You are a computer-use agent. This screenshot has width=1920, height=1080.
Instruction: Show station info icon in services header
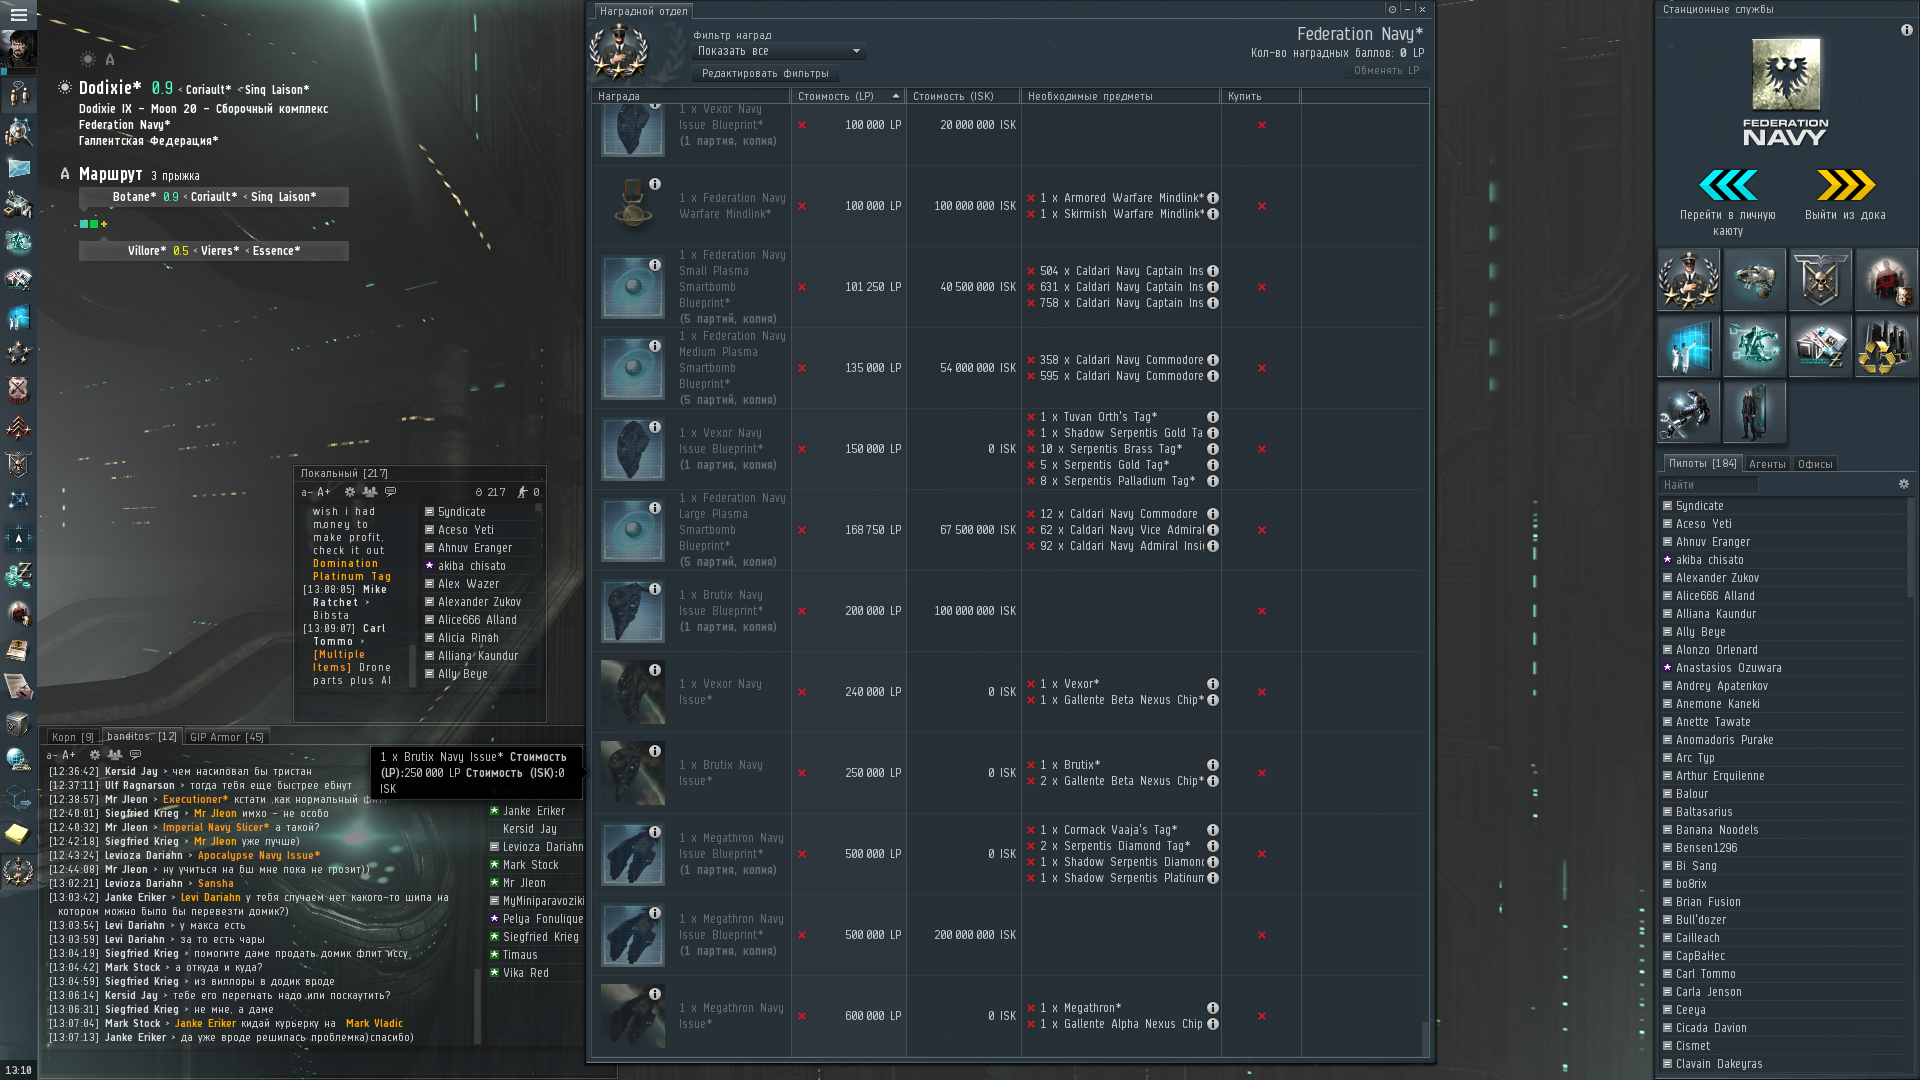[1906, 30]
